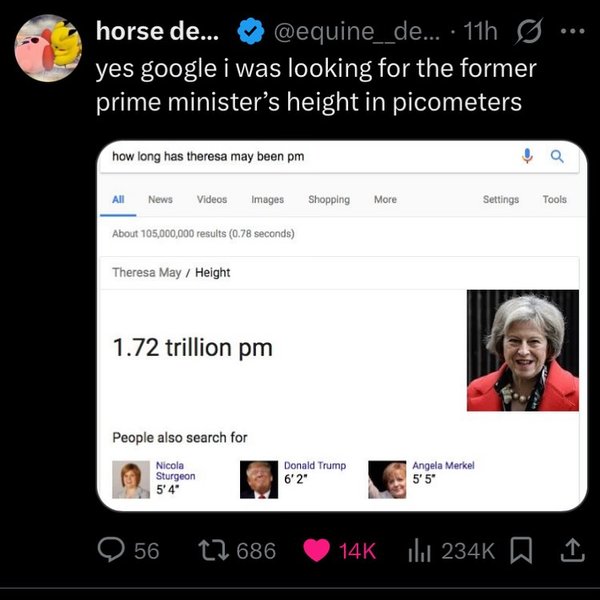Click the reply comment icon
Screen dimensions: 600x600
pyautogui.click(x=111, y=550)
